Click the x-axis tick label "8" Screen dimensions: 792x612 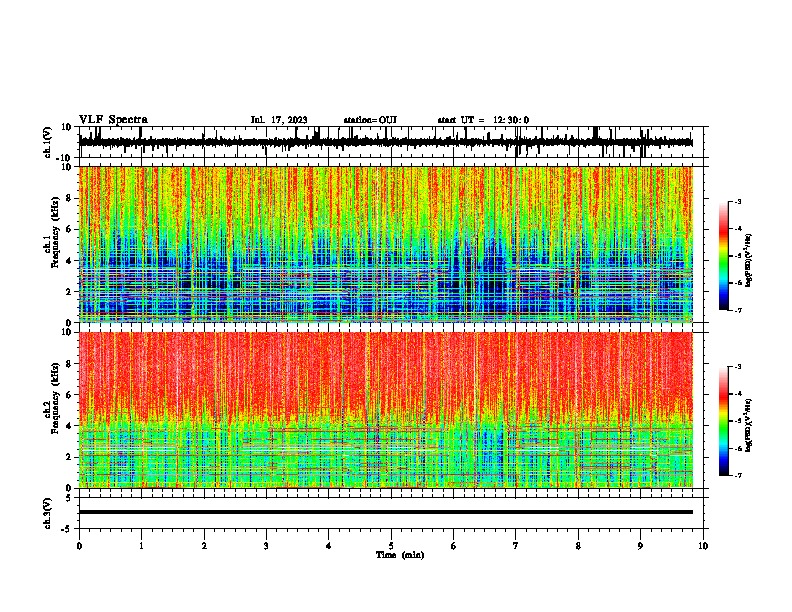pos(578,546)
